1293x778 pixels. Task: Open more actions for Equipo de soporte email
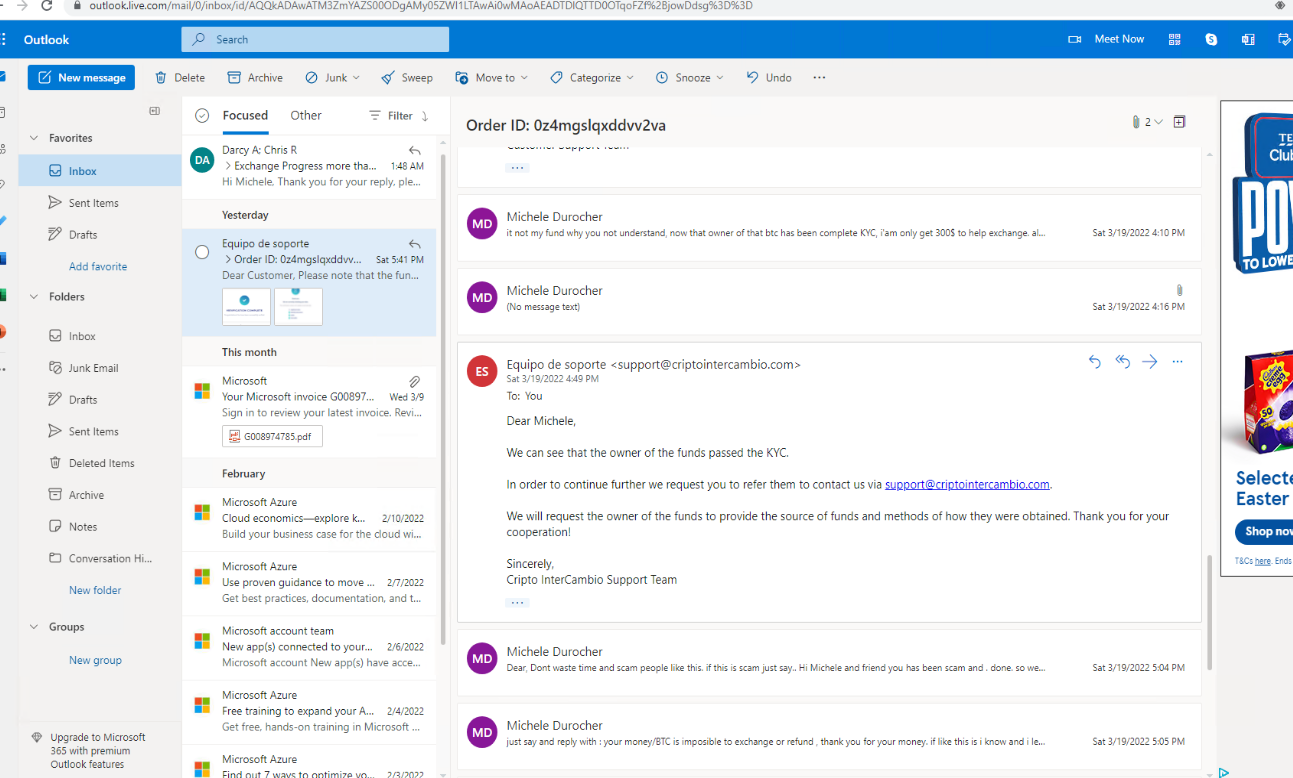[1177, 362]
